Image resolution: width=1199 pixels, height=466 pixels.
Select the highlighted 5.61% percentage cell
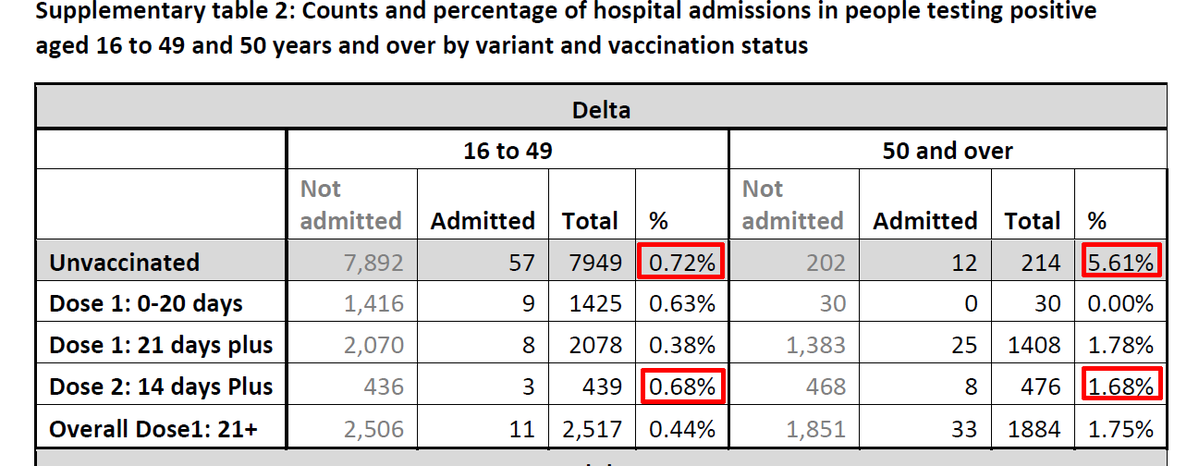click(x=1120, y=263)
